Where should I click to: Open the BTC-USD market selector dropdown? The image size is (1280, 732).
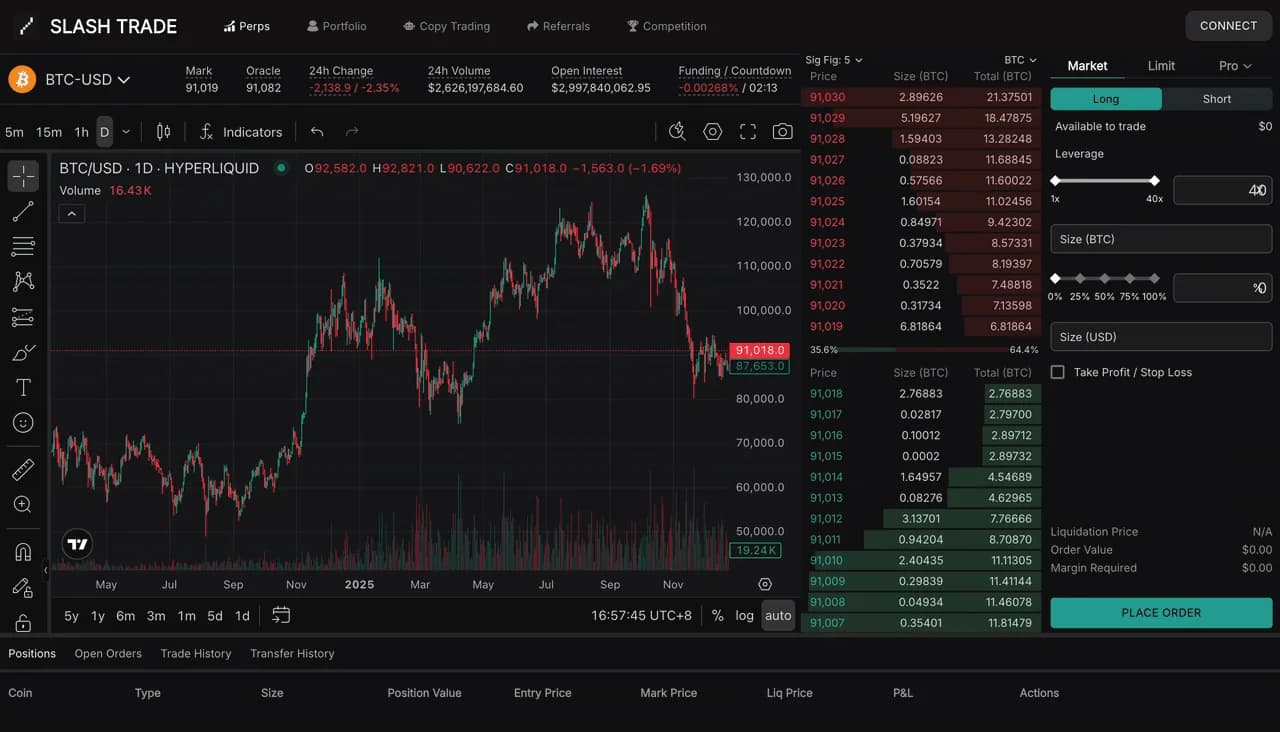coord(87,79)
